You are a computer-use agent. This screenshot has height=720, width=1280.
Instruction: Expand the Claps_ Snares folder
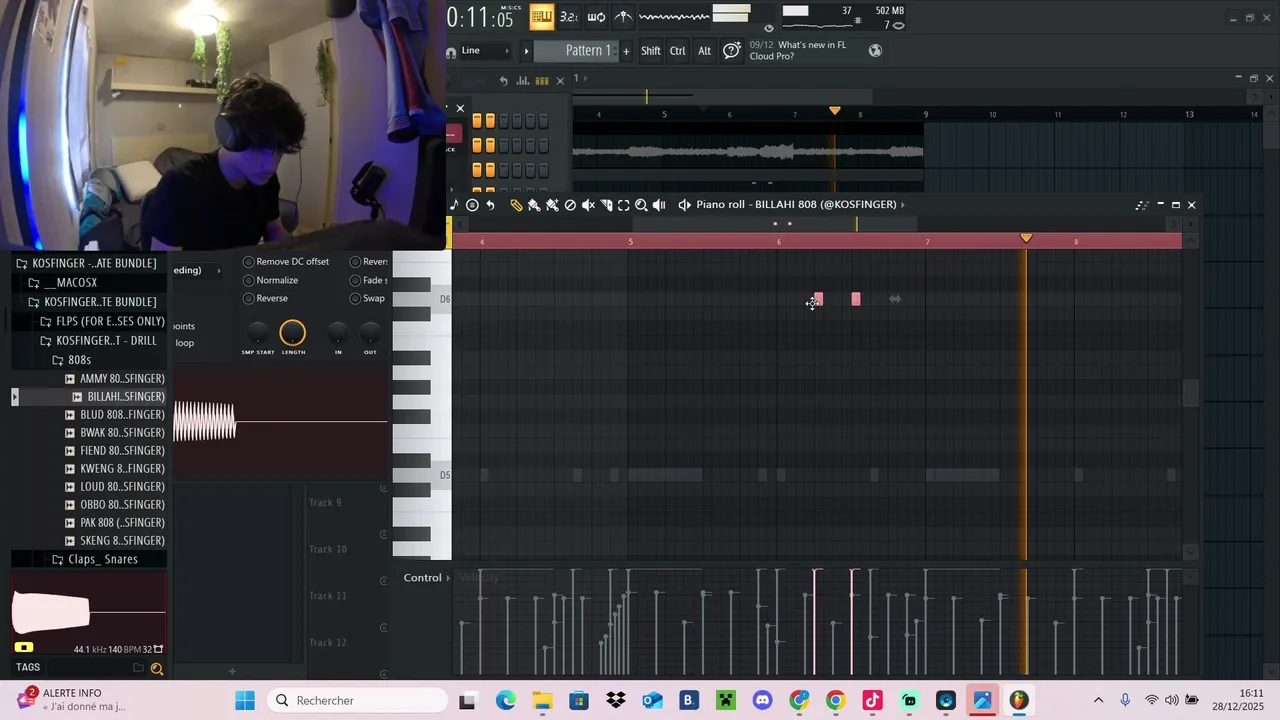coord(94,559)
